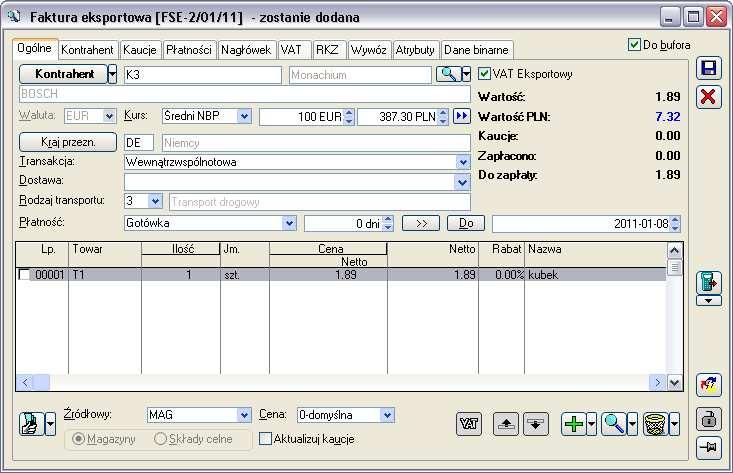The height and width of the screenshot is (473, 733).
Task: Click the double-arrow exchange rate icon
Action: [x=461, y=116]
